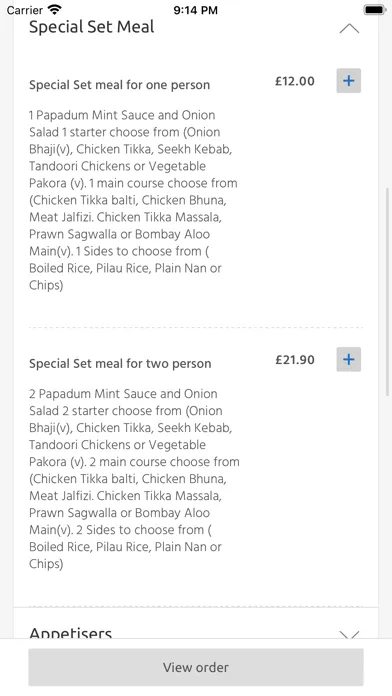Open the View order button
392x696 pixels.
point(196,667)
